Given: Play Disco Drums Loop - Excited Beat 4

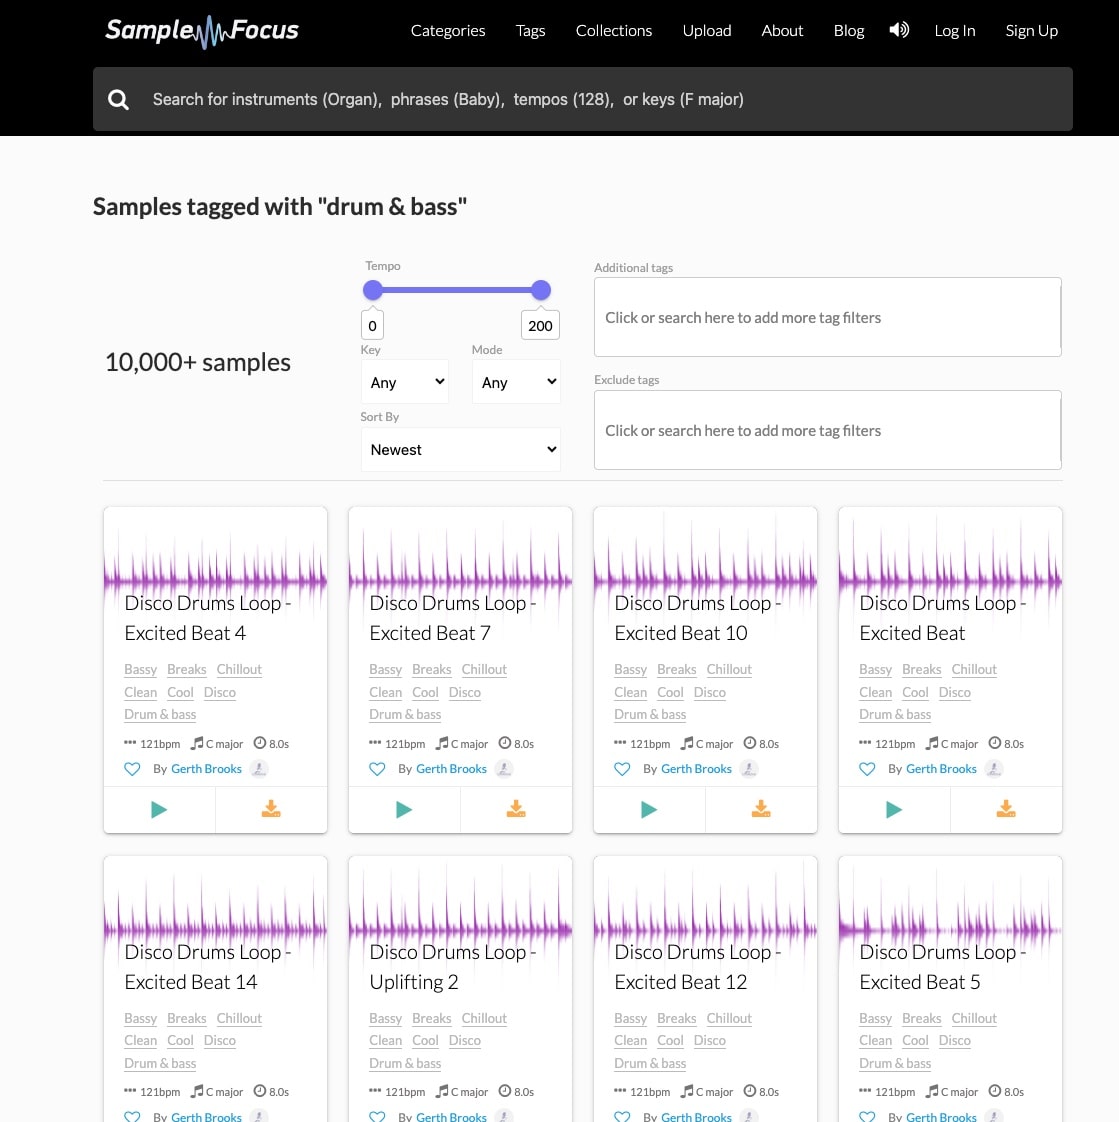Looking at the screenshot, I should [159, 810].
